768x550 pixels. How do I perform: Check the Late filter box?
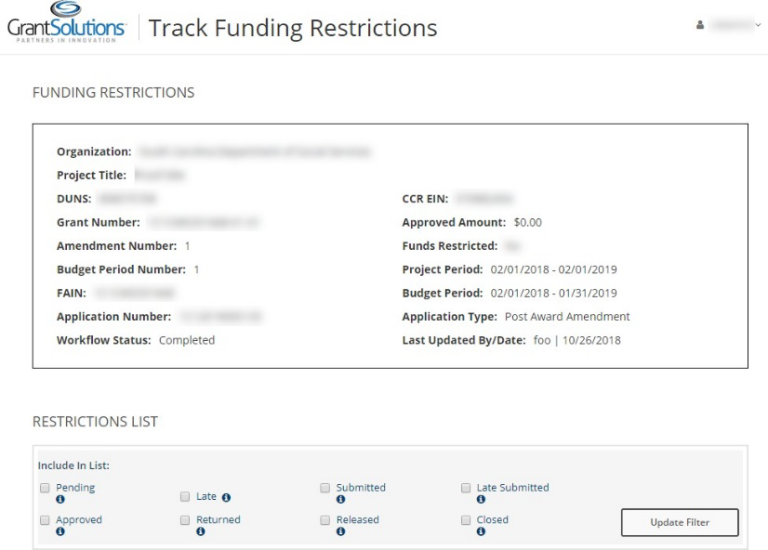[x=185, y=496]
